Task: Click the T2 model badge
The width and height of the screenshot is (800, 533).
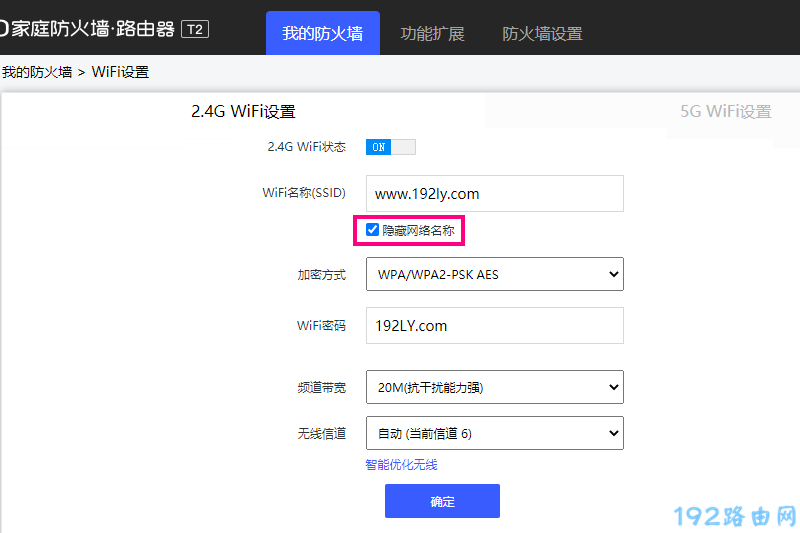Action: coord(195,29)
